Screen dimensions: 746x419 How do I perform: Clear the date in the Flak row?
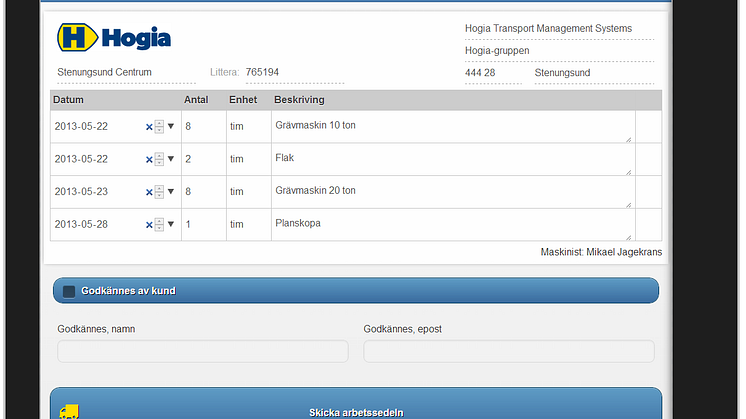pyautogui.click(x=149, y=160)
